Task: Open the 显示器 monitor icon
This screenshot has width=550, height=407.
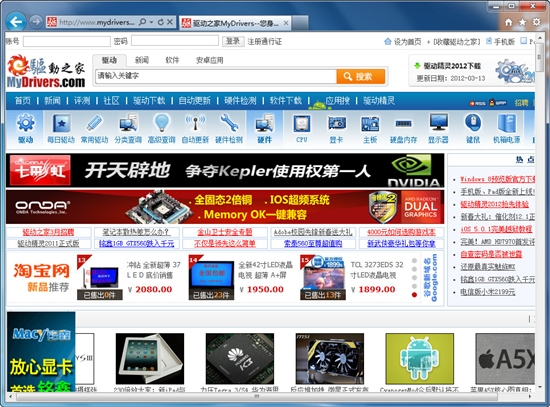Action: [x=438, y=128]
